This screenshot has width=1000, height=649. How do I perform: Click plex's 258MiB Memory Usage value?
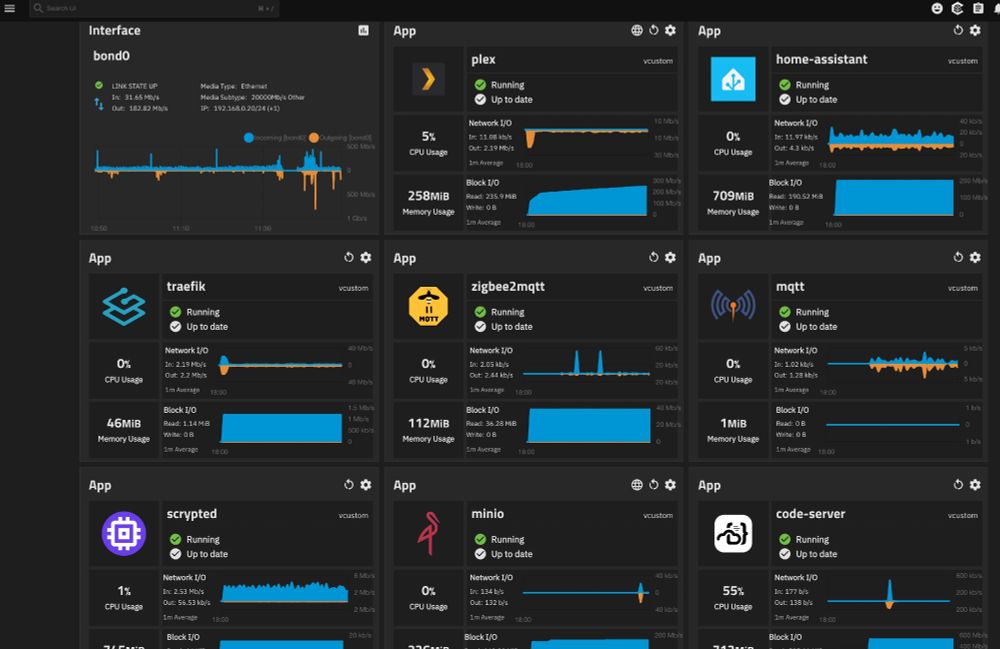point(429,196)
